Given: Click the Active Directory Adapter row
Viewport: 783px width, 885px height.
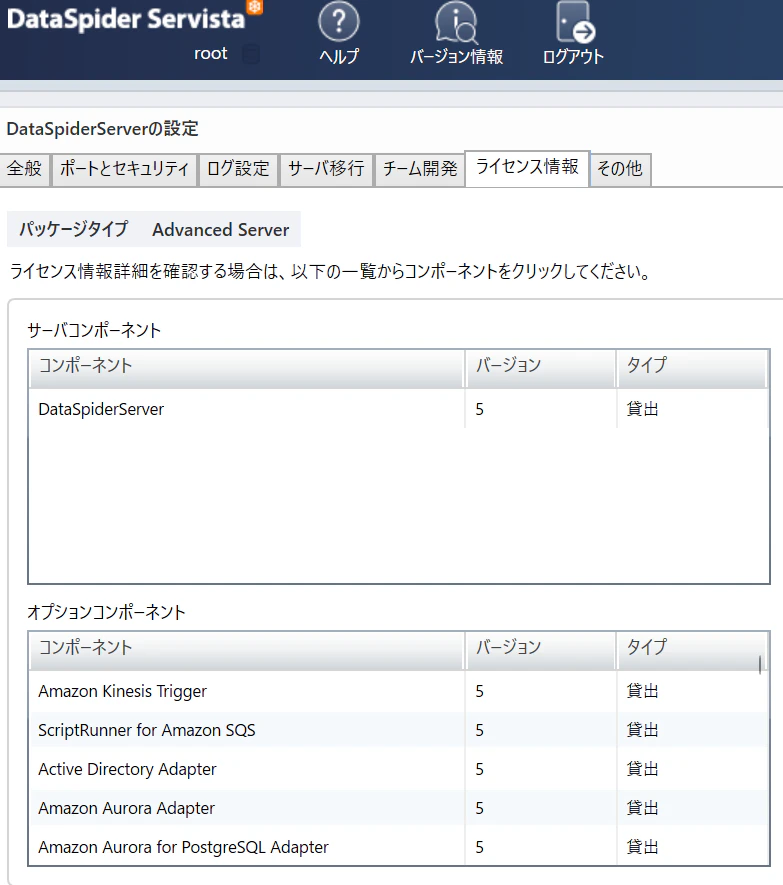Looking at the screenshot, I should [399, 769].
